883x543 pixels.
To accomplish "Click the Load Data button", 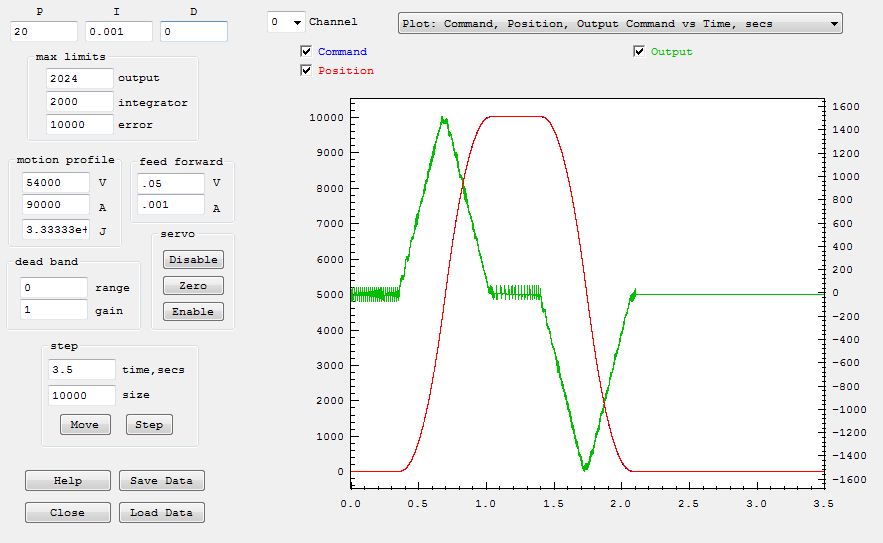I will (x=161, y=512).
